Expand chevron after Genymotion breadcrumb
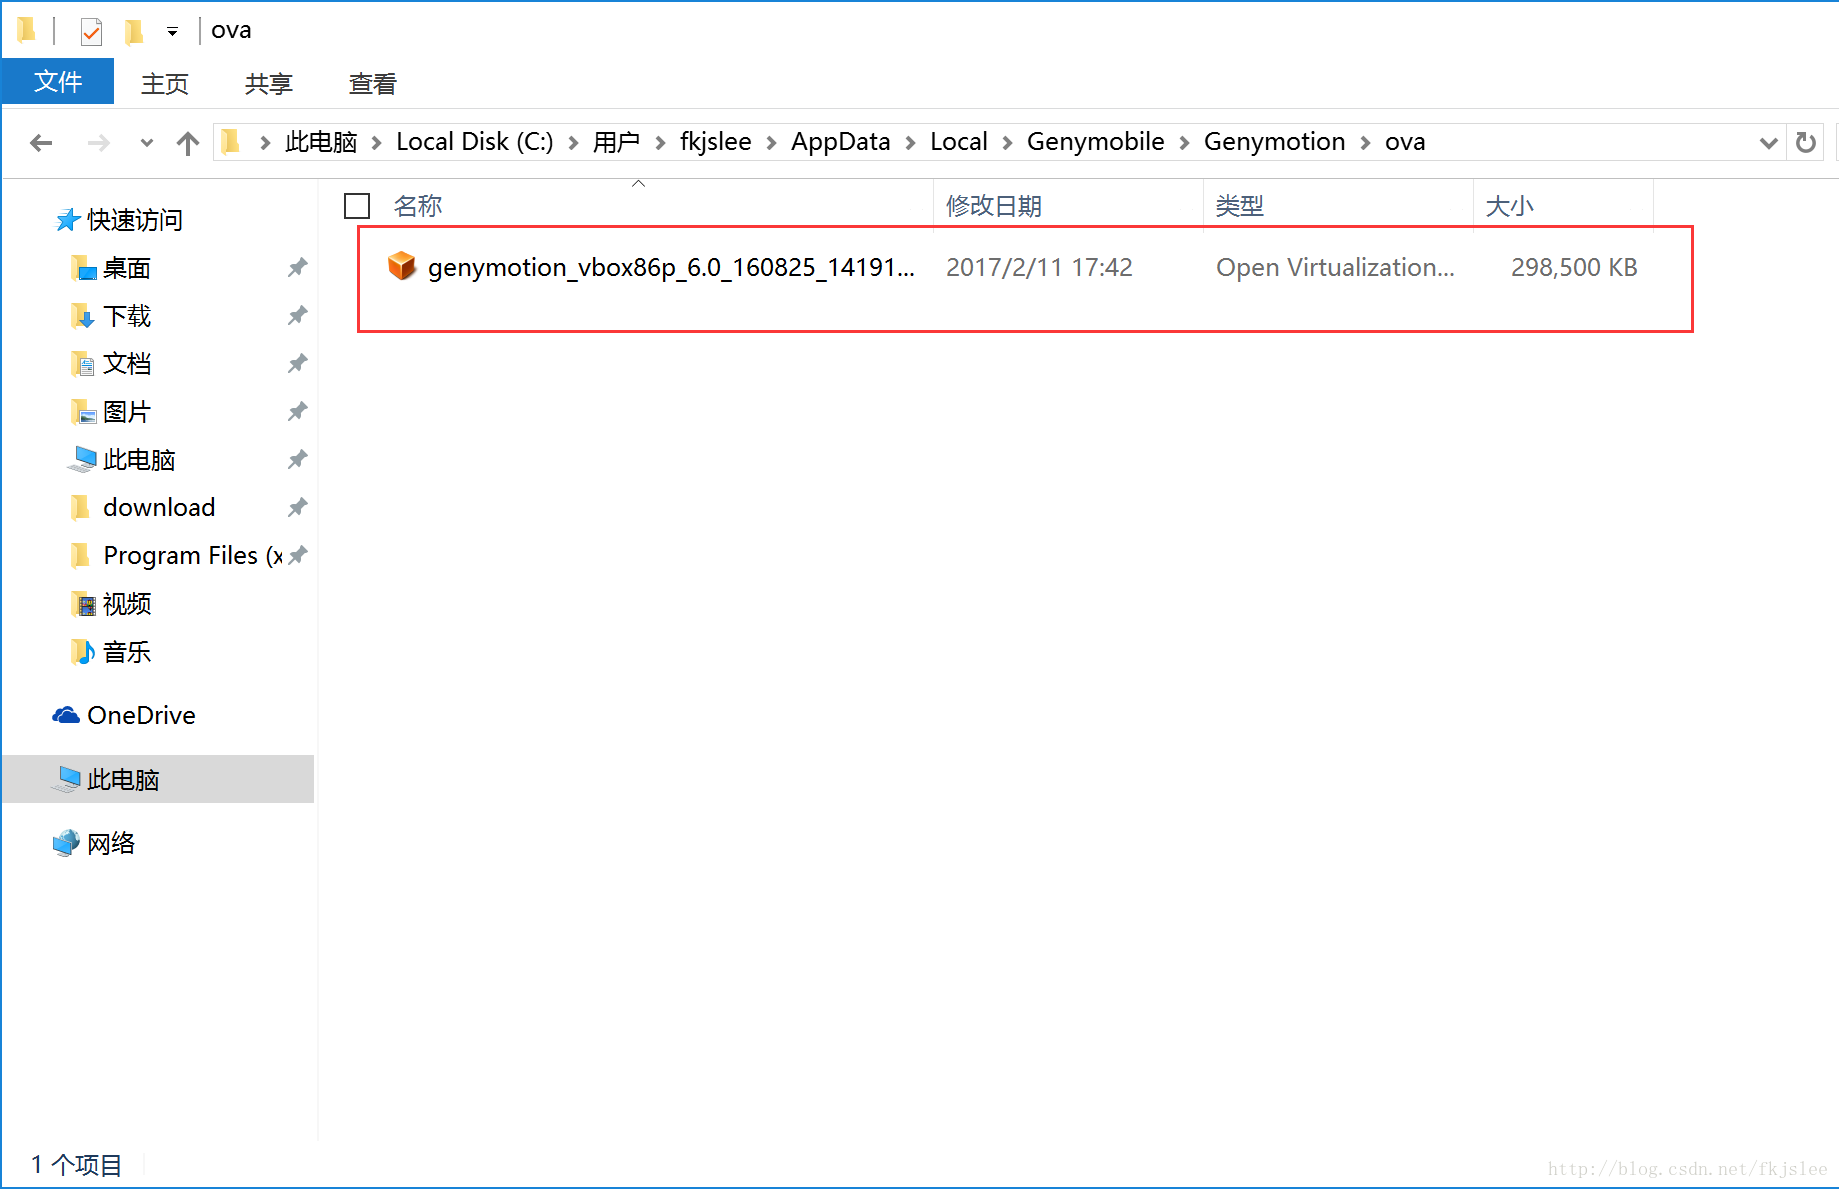Viewport: 1839px width, 1189px height. (1365, 144)
